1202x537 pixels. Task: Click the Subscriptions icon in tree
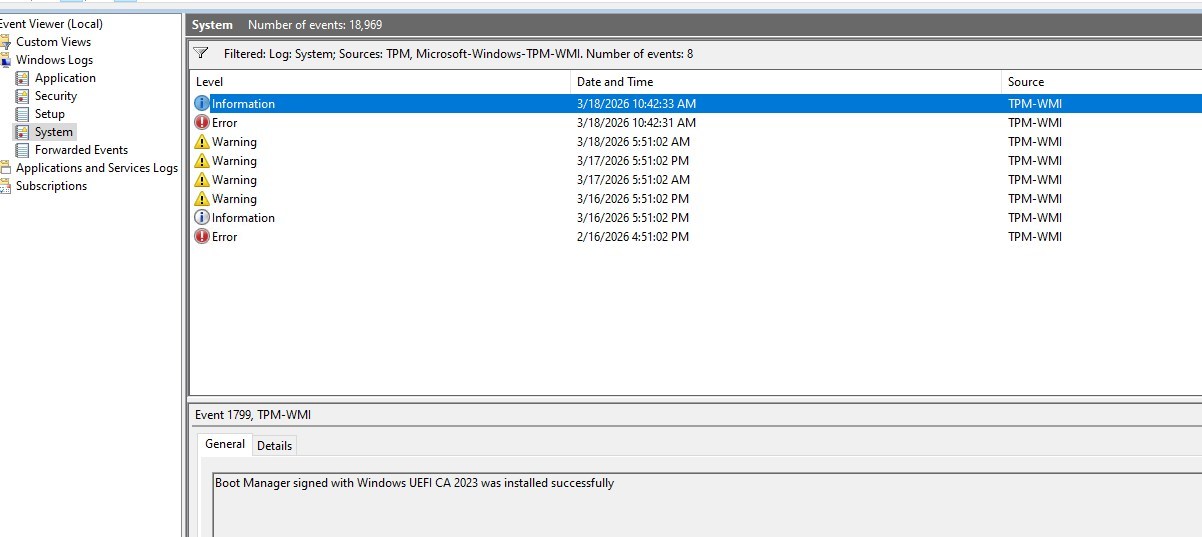pos(6,186)
